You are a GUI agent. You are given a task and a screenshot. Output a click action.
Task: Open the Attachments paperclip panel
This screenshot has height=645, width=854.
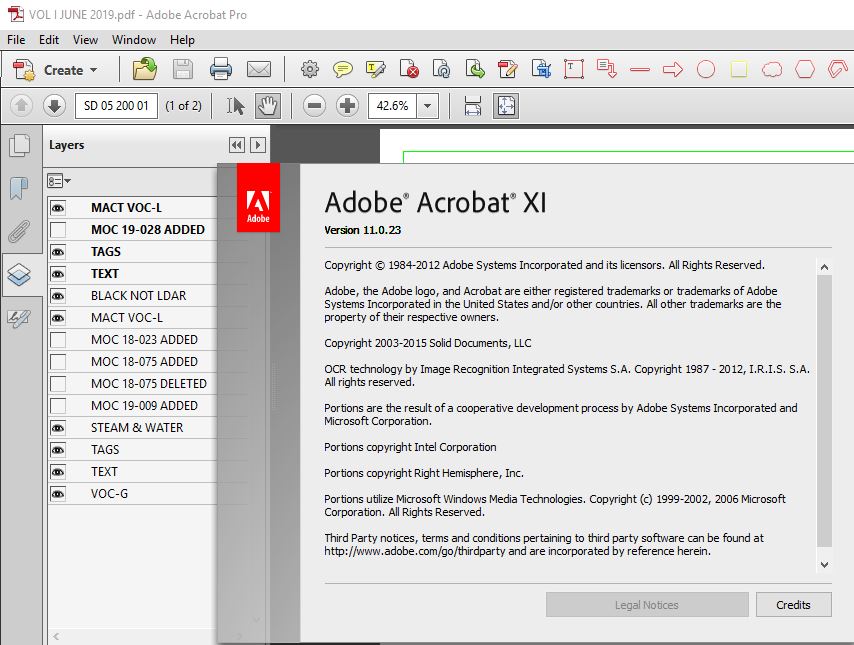click(20, 231)
